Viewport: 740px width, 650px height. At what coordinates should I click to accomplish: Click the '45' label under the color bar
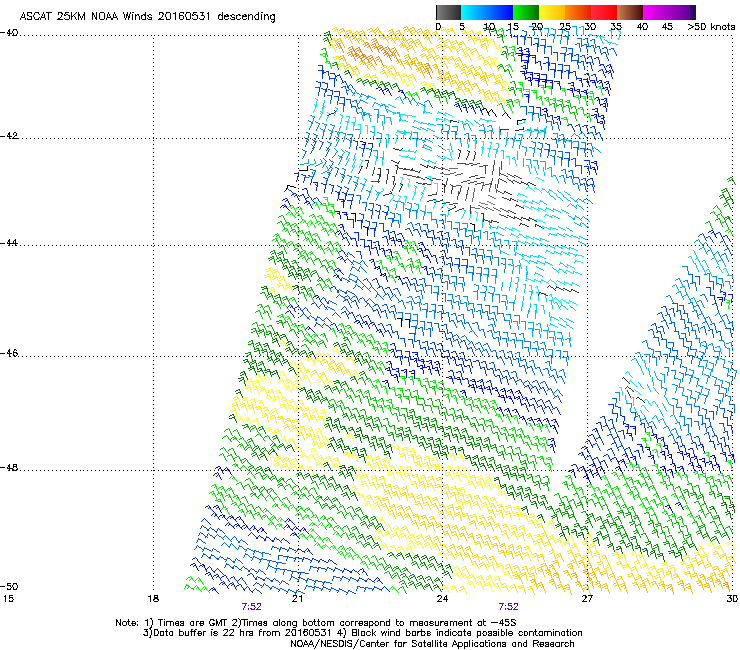click(x=667, y=26)
